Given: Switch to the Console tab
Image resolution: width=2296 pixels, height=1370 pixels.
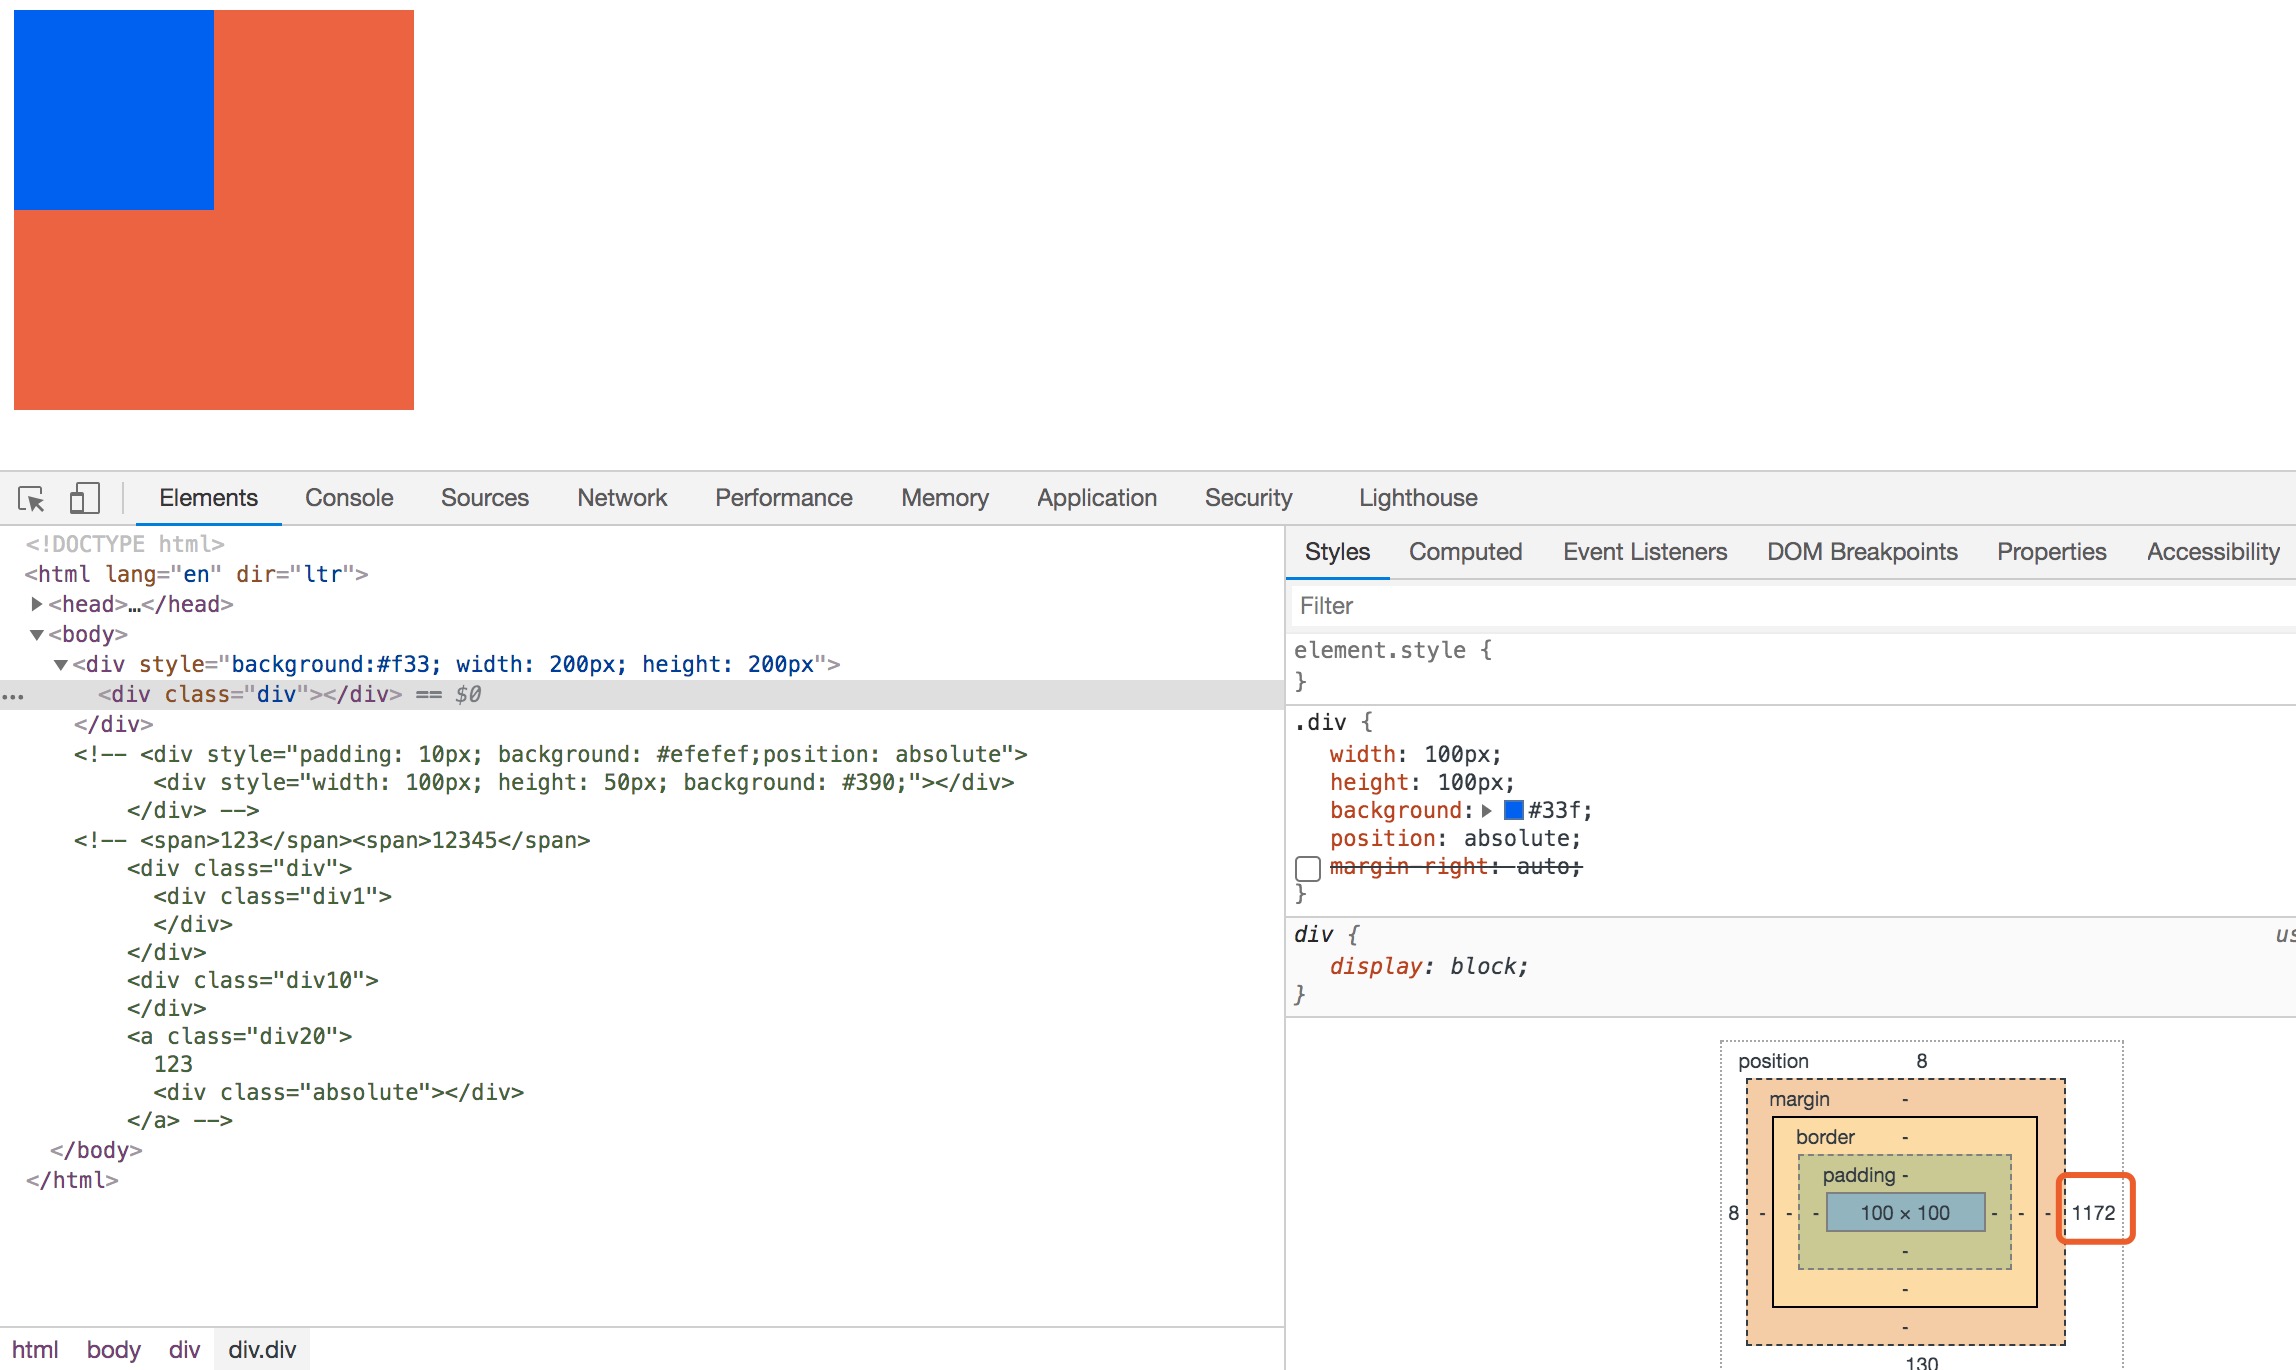Looking at the screenshot, I should [x=347, y=497].
